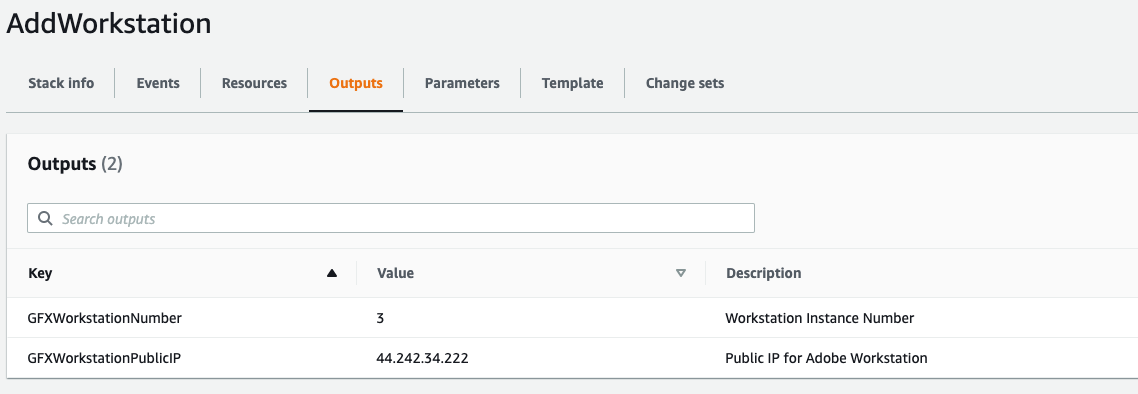The height and width of the screenshot is (394, 1138).
Task: Select GFXWorkstationNumber key cell
Action: [x=105, y=318]
